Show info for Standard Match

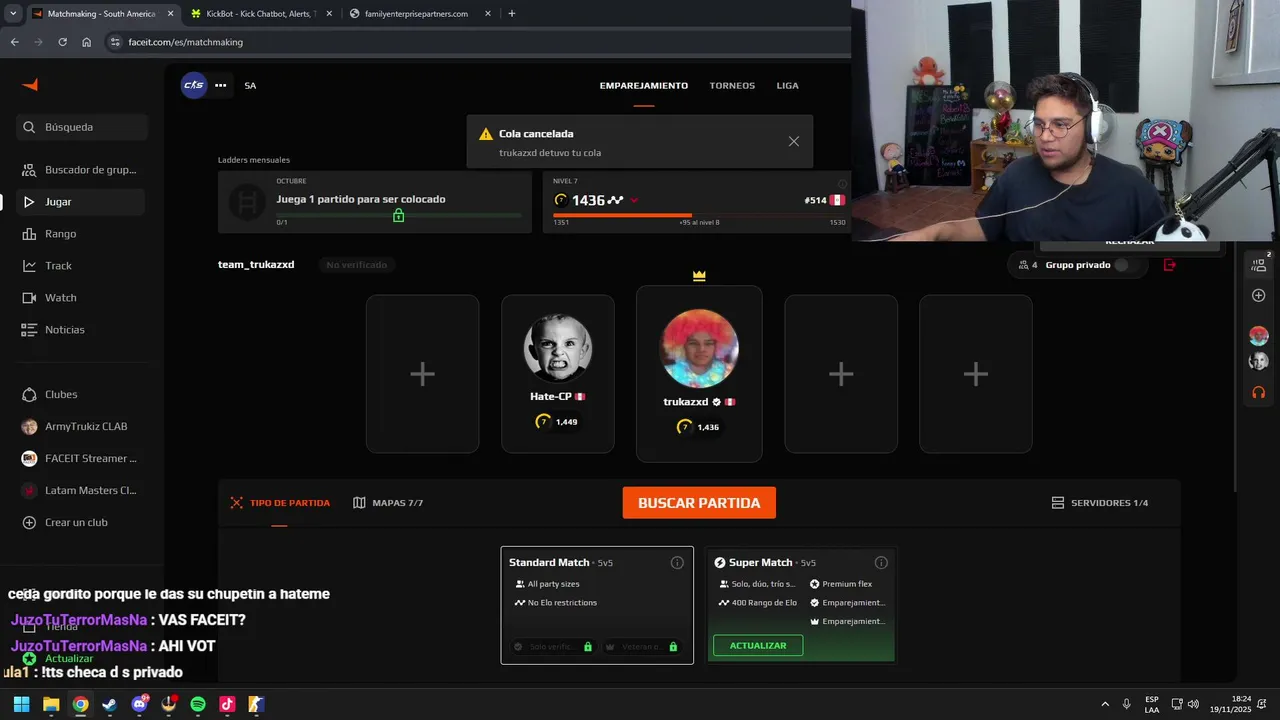(677, 563)
